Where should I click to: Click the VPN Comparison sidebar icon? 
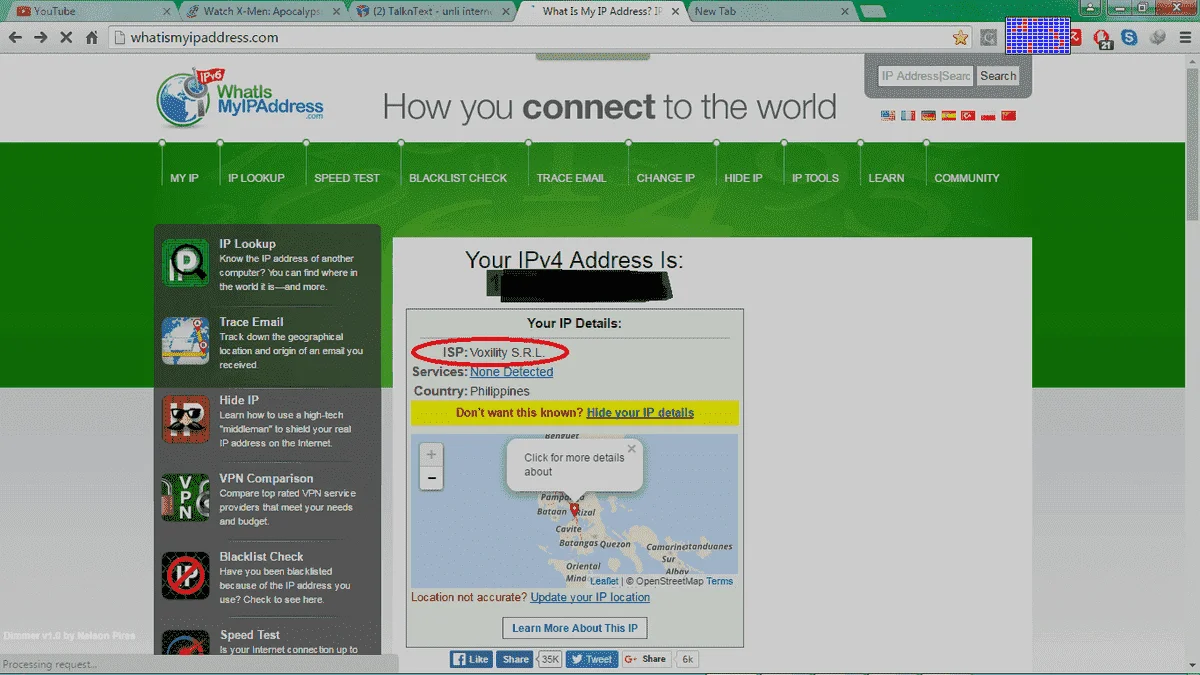186,497
